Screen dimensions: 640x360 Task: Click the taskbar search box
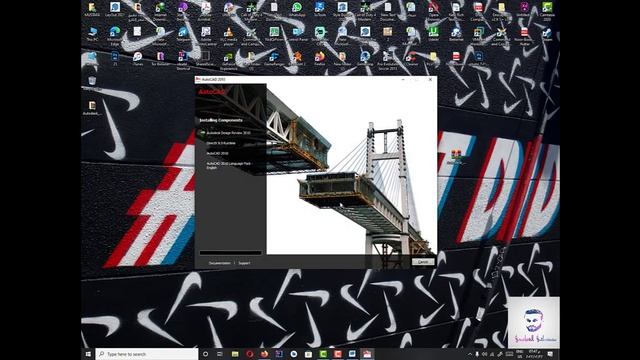147,354
